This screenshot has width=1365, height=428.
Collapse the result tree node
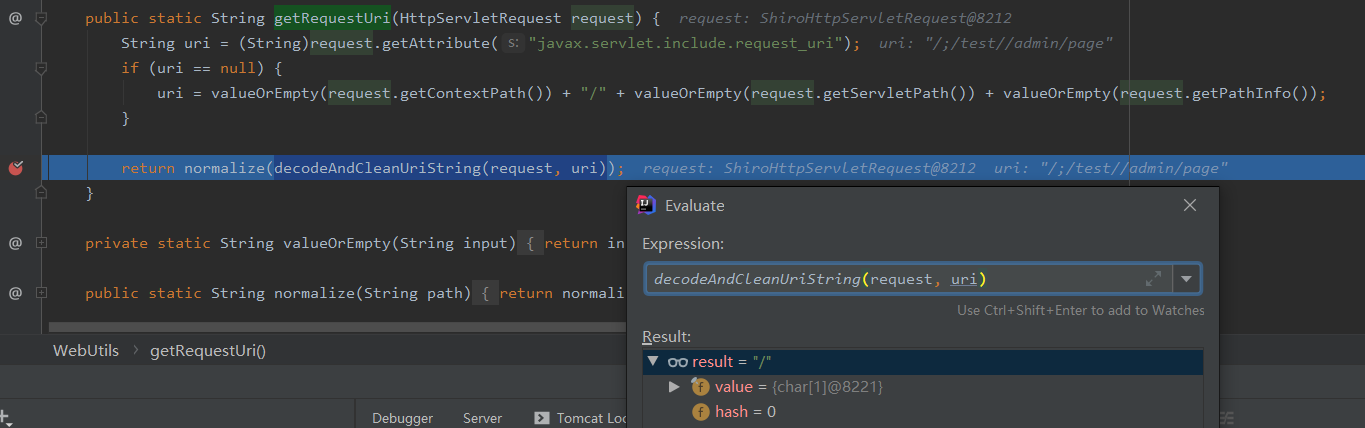(x=653, y=362)
